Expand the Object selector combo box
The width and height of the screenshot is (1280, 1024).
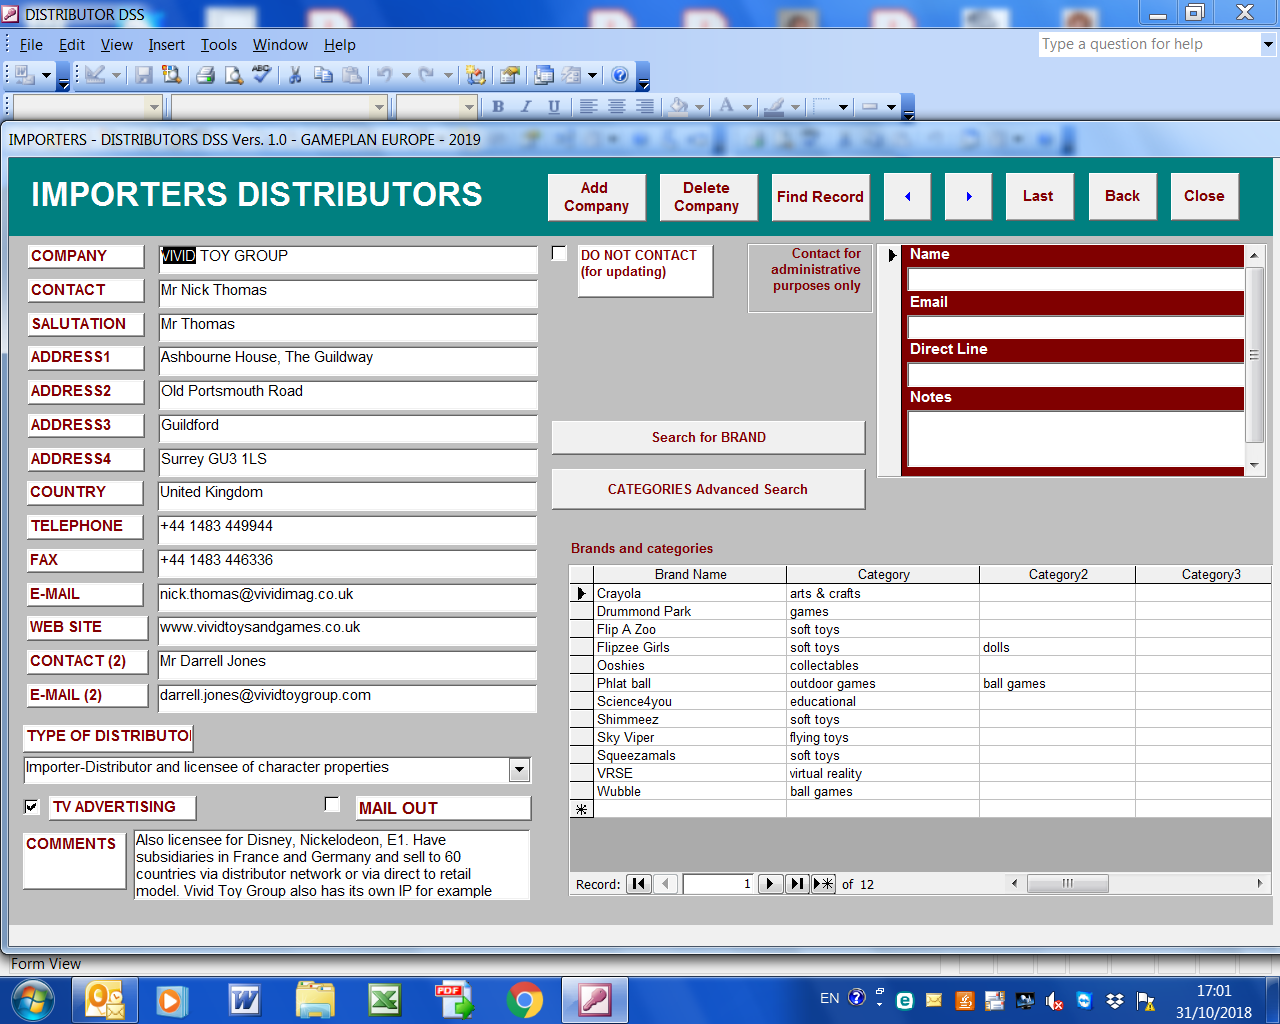(x=153, y=107)
